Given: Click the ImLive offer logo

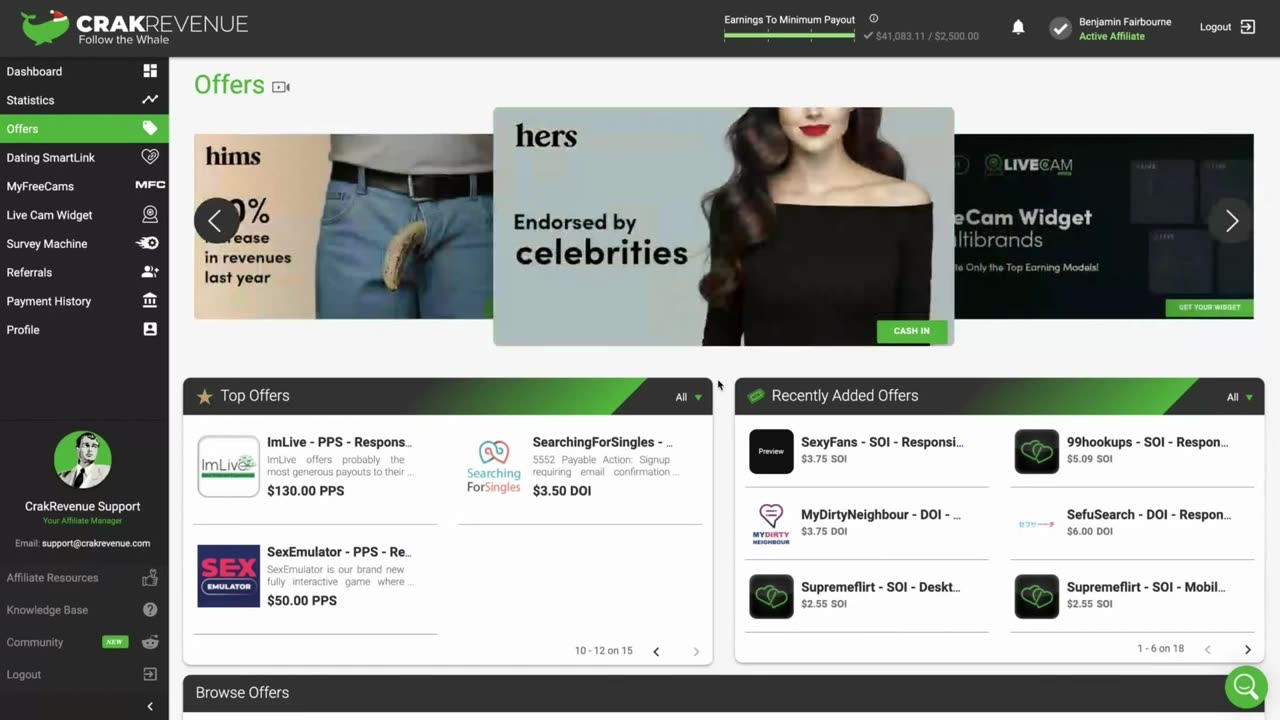Looking at the screenshot, I should (228, 466).
